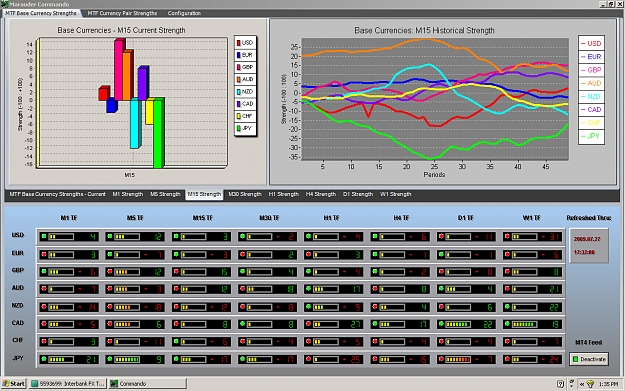
Task: Click the H4 TF column header
Action: [401, 218]
